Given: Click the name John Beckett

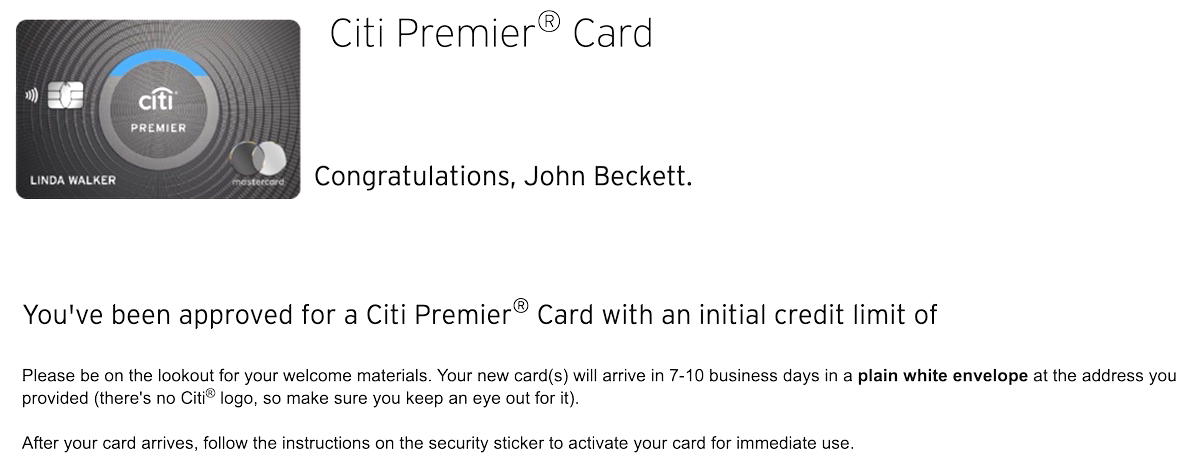Looking at the screenshot, I should click(x=608, y=177).
